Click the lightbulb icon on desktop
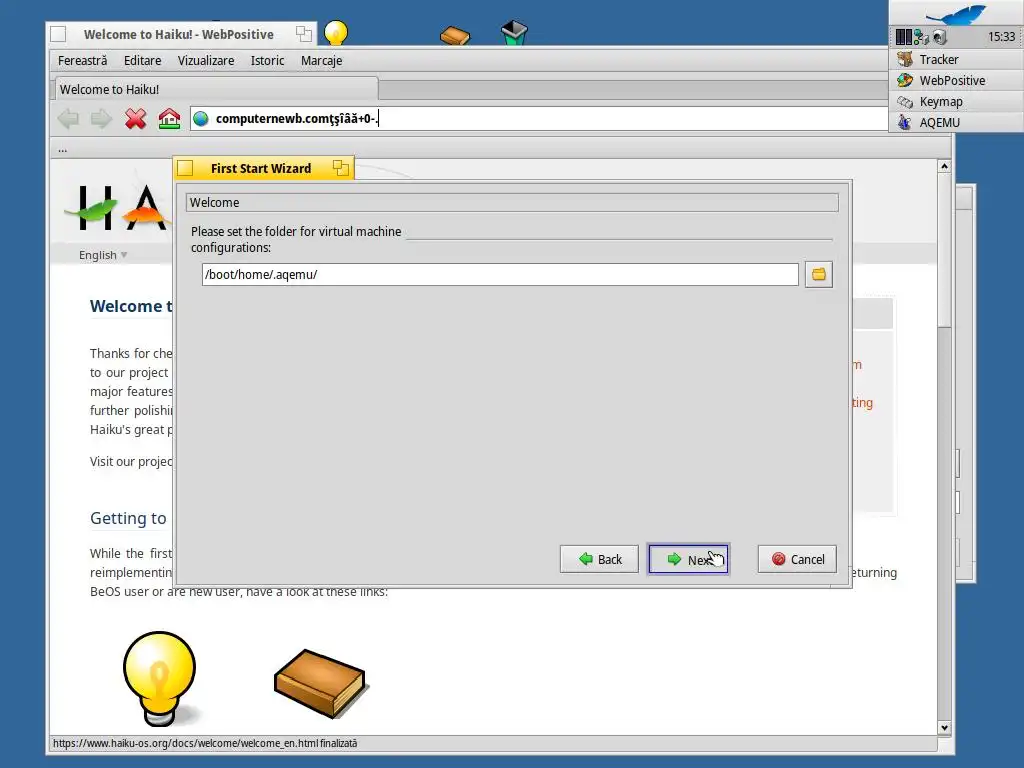1024x768 pixels. 336,33
